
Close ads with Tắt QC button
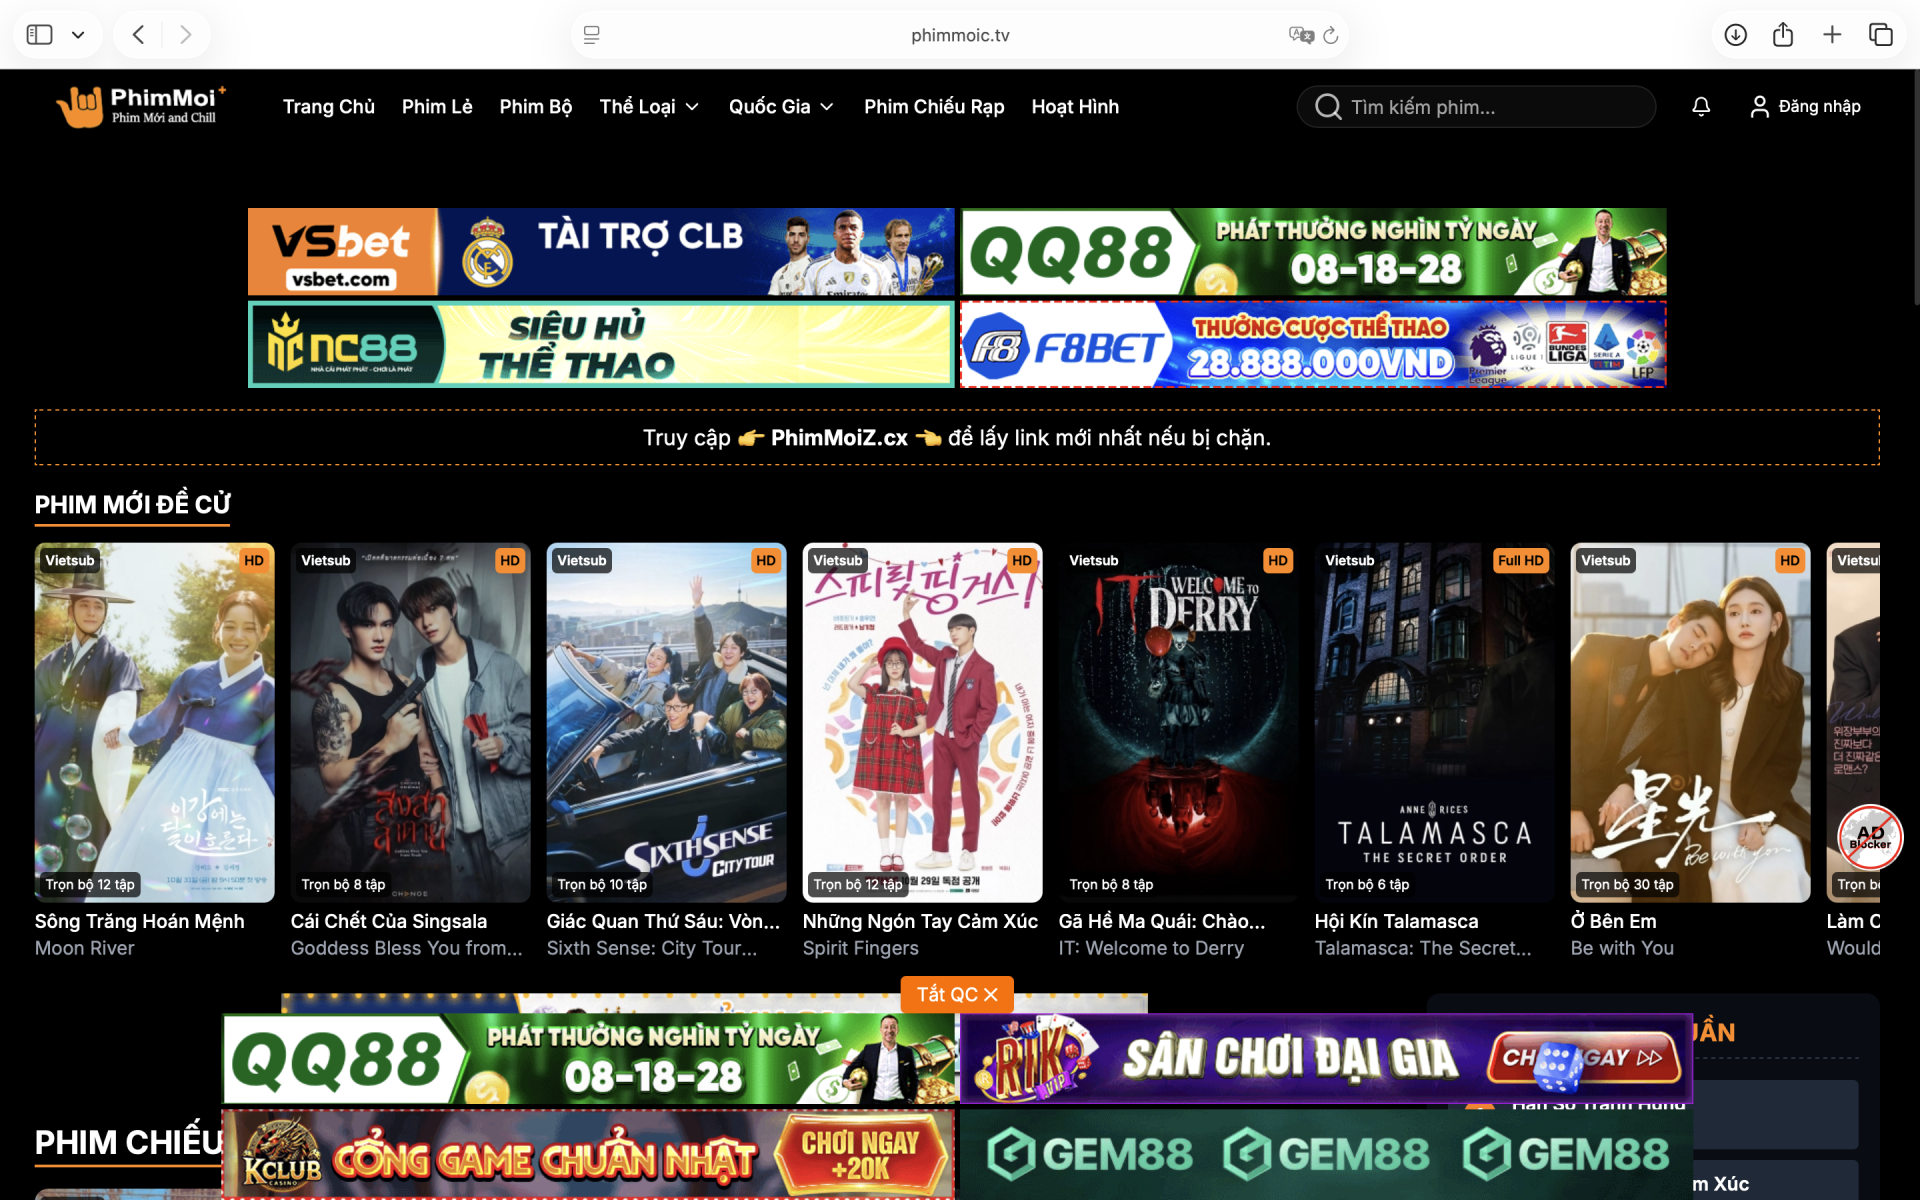pos(957,994)
